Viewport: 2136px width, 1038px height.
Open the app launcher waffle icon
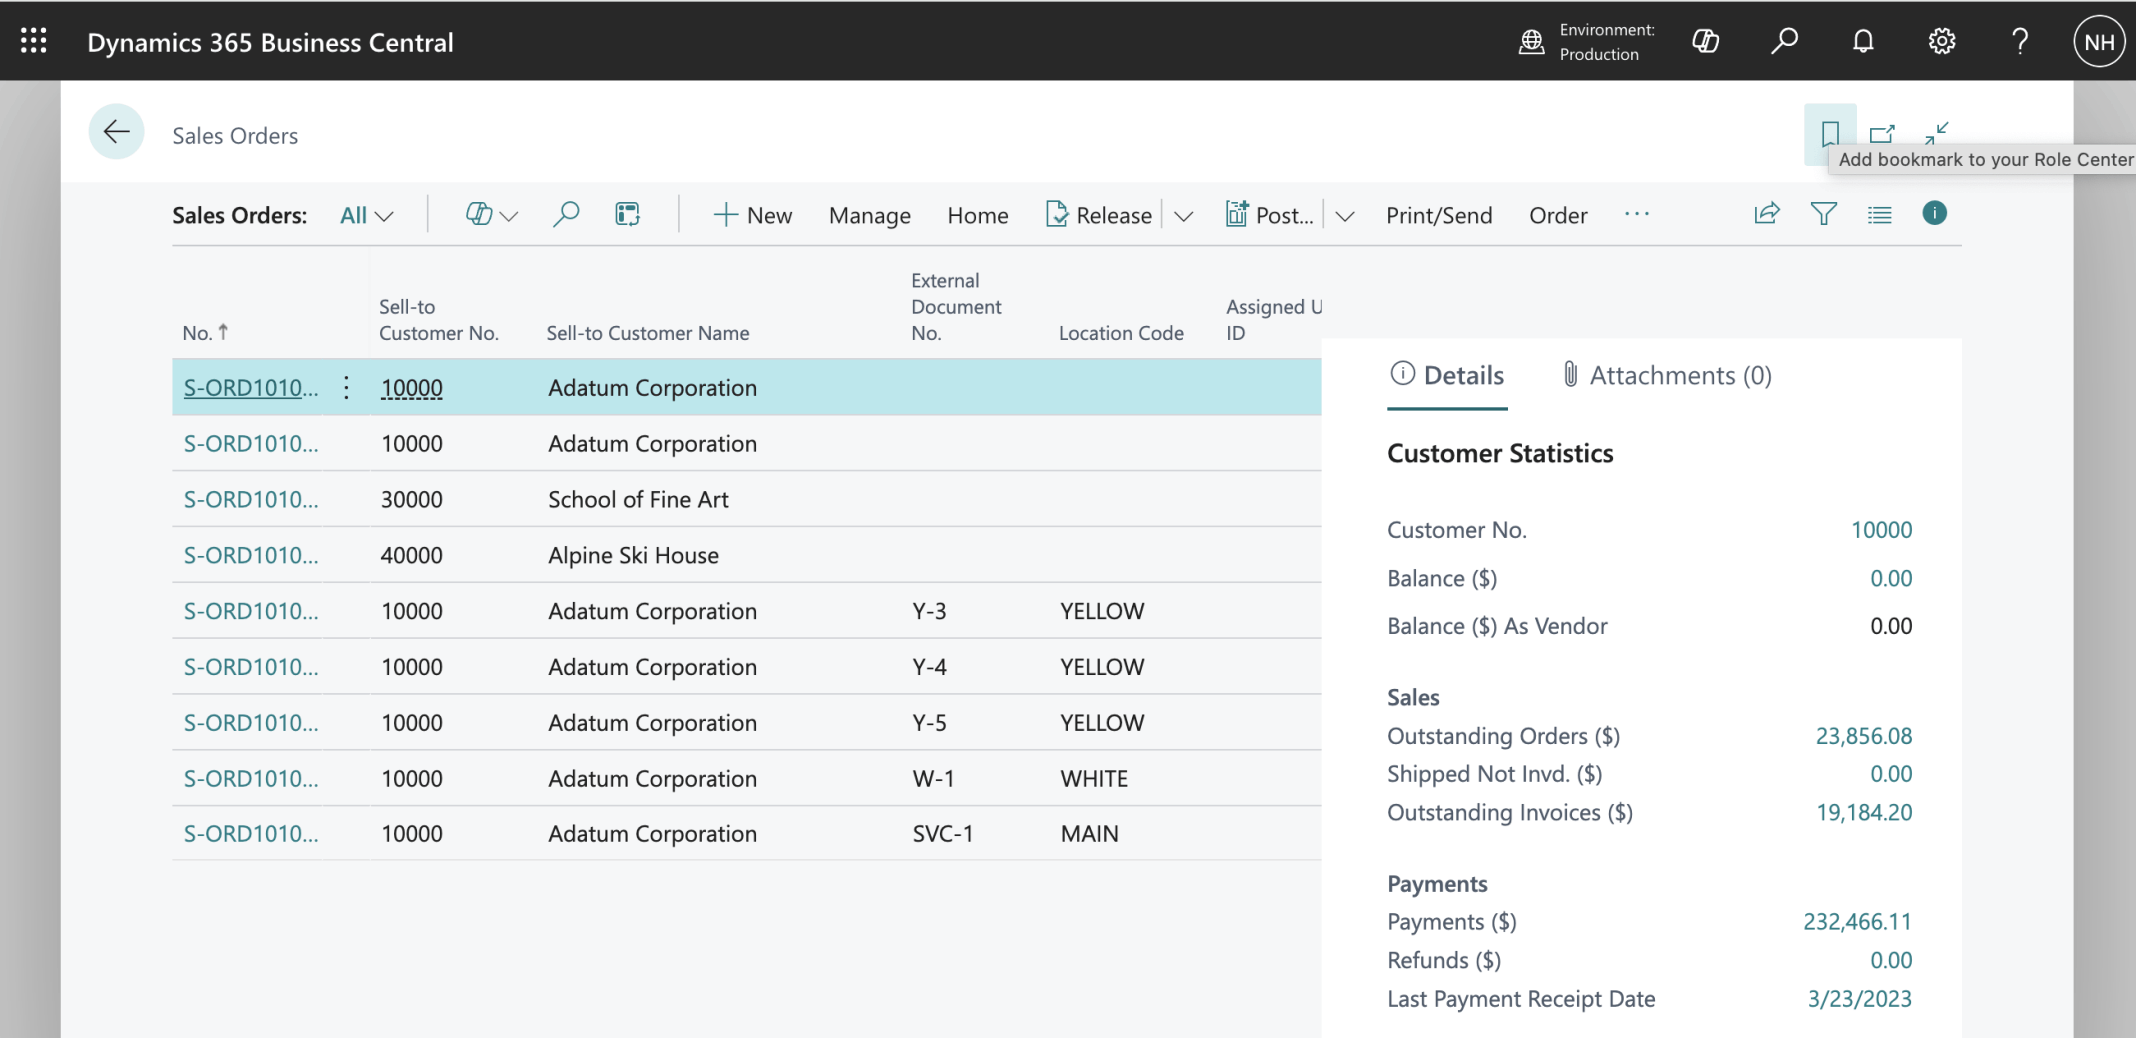(33, 41)
